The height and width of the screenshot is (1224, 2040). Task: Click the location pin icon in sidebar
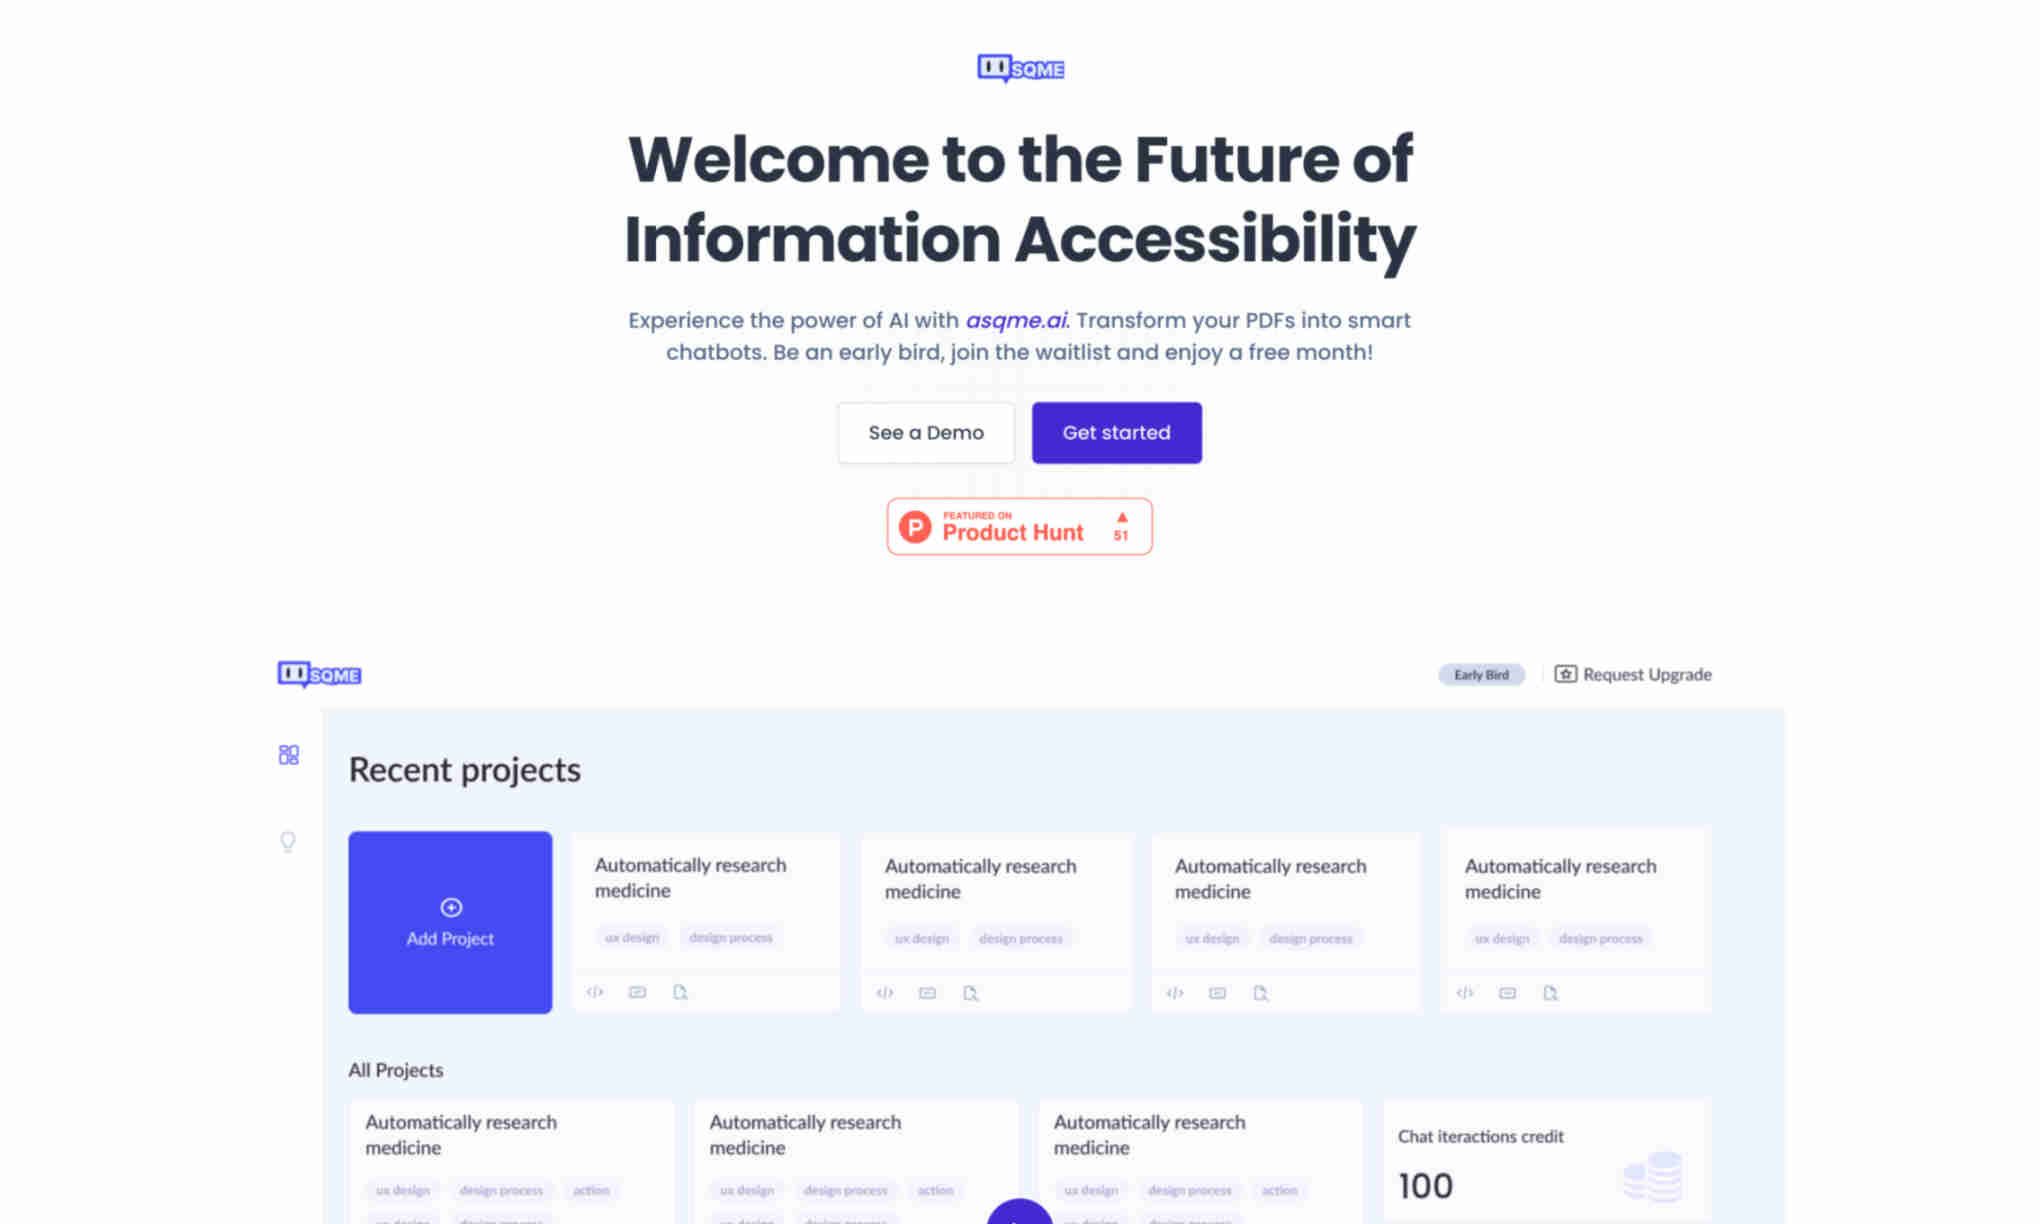[x=287, y=841]
